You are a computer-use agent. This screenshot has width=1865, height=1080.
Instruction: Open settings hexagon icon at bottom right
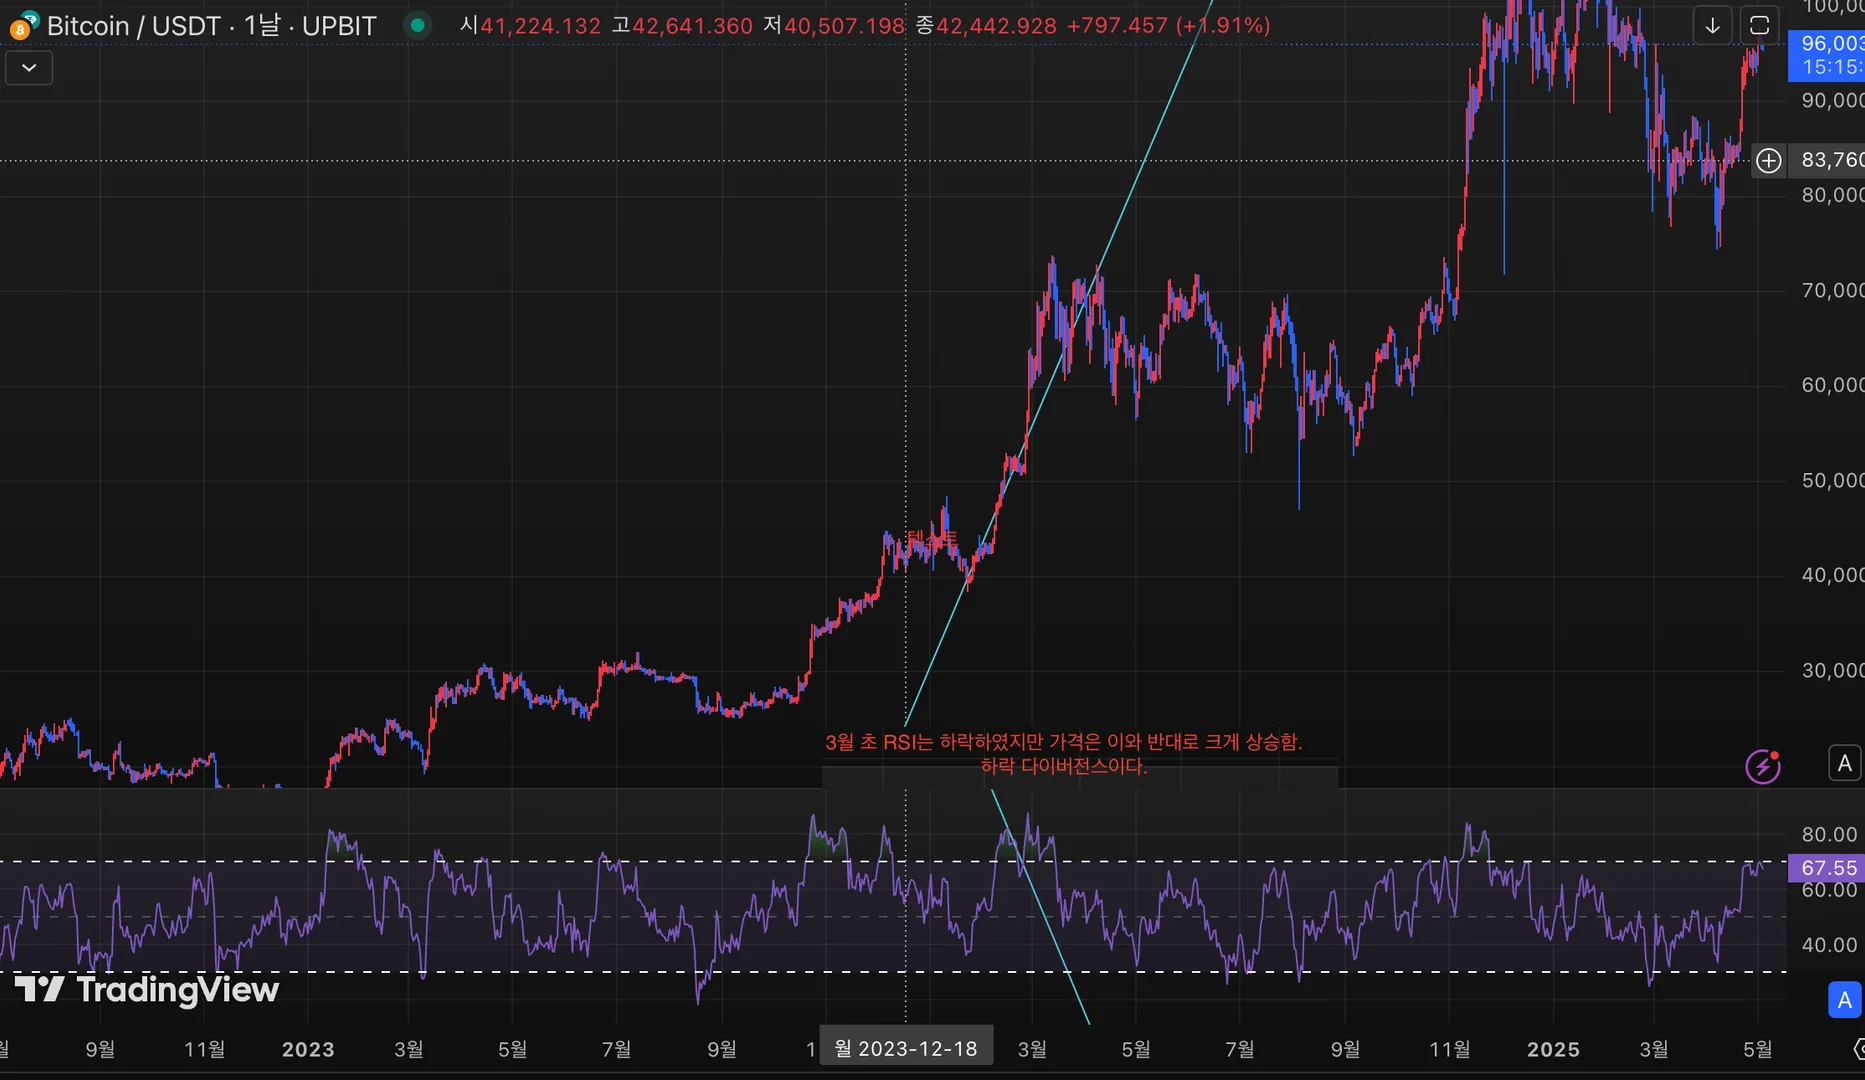pos(1858,1048)
